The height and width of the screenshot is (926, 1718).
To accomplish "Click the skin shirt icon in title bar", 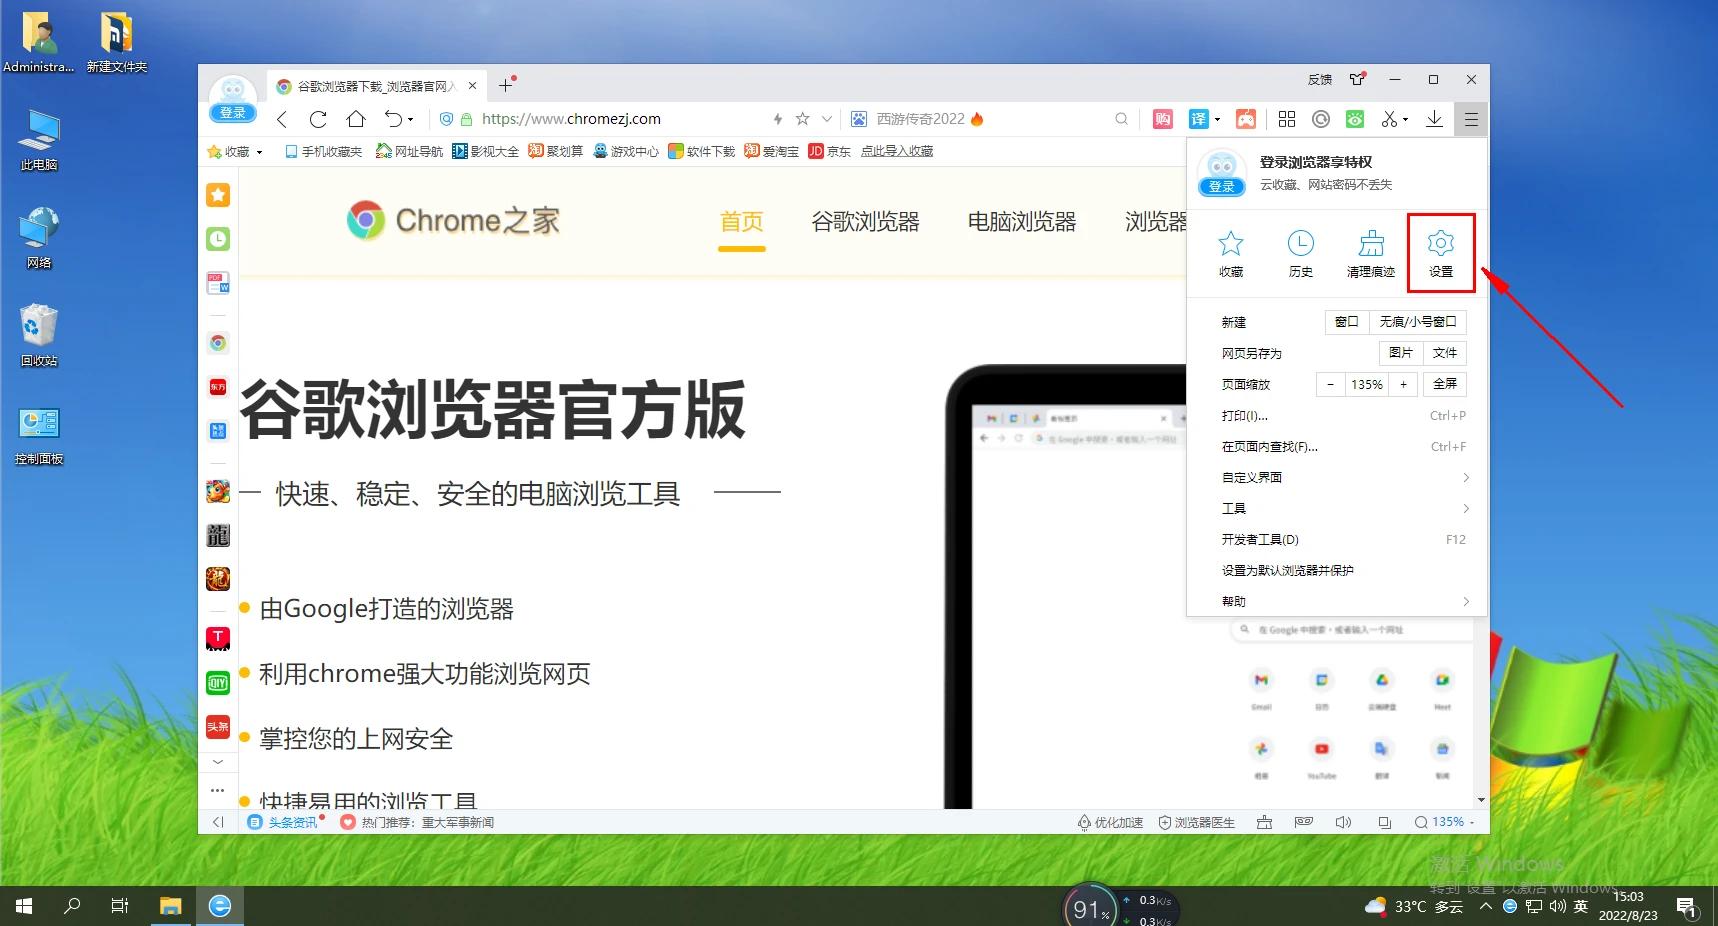I will pyautogui.click(x=1357, y=79).
